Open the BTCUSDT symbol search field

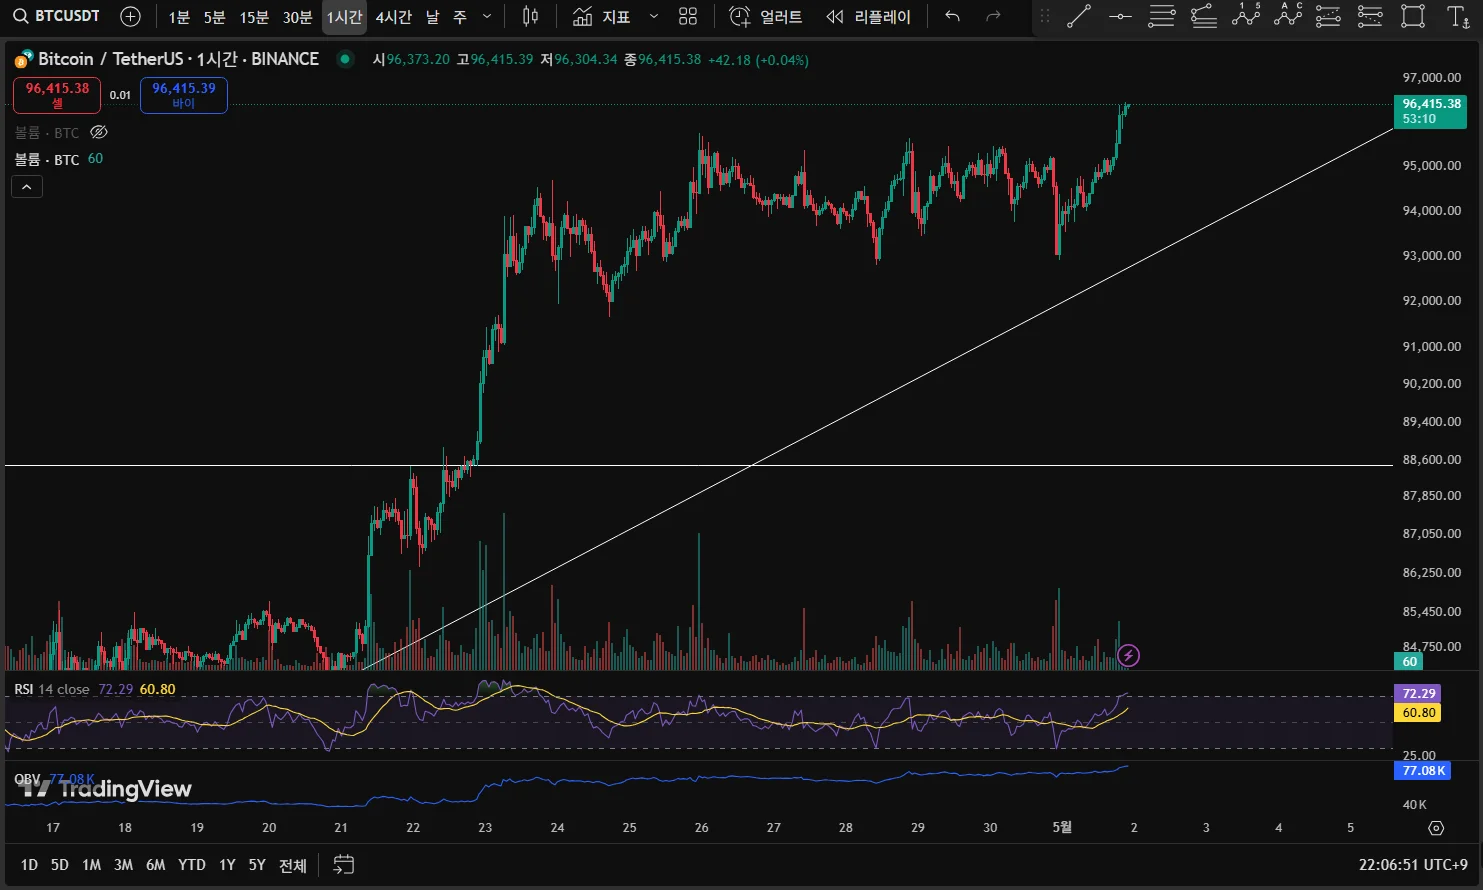[x=57, y=16]
